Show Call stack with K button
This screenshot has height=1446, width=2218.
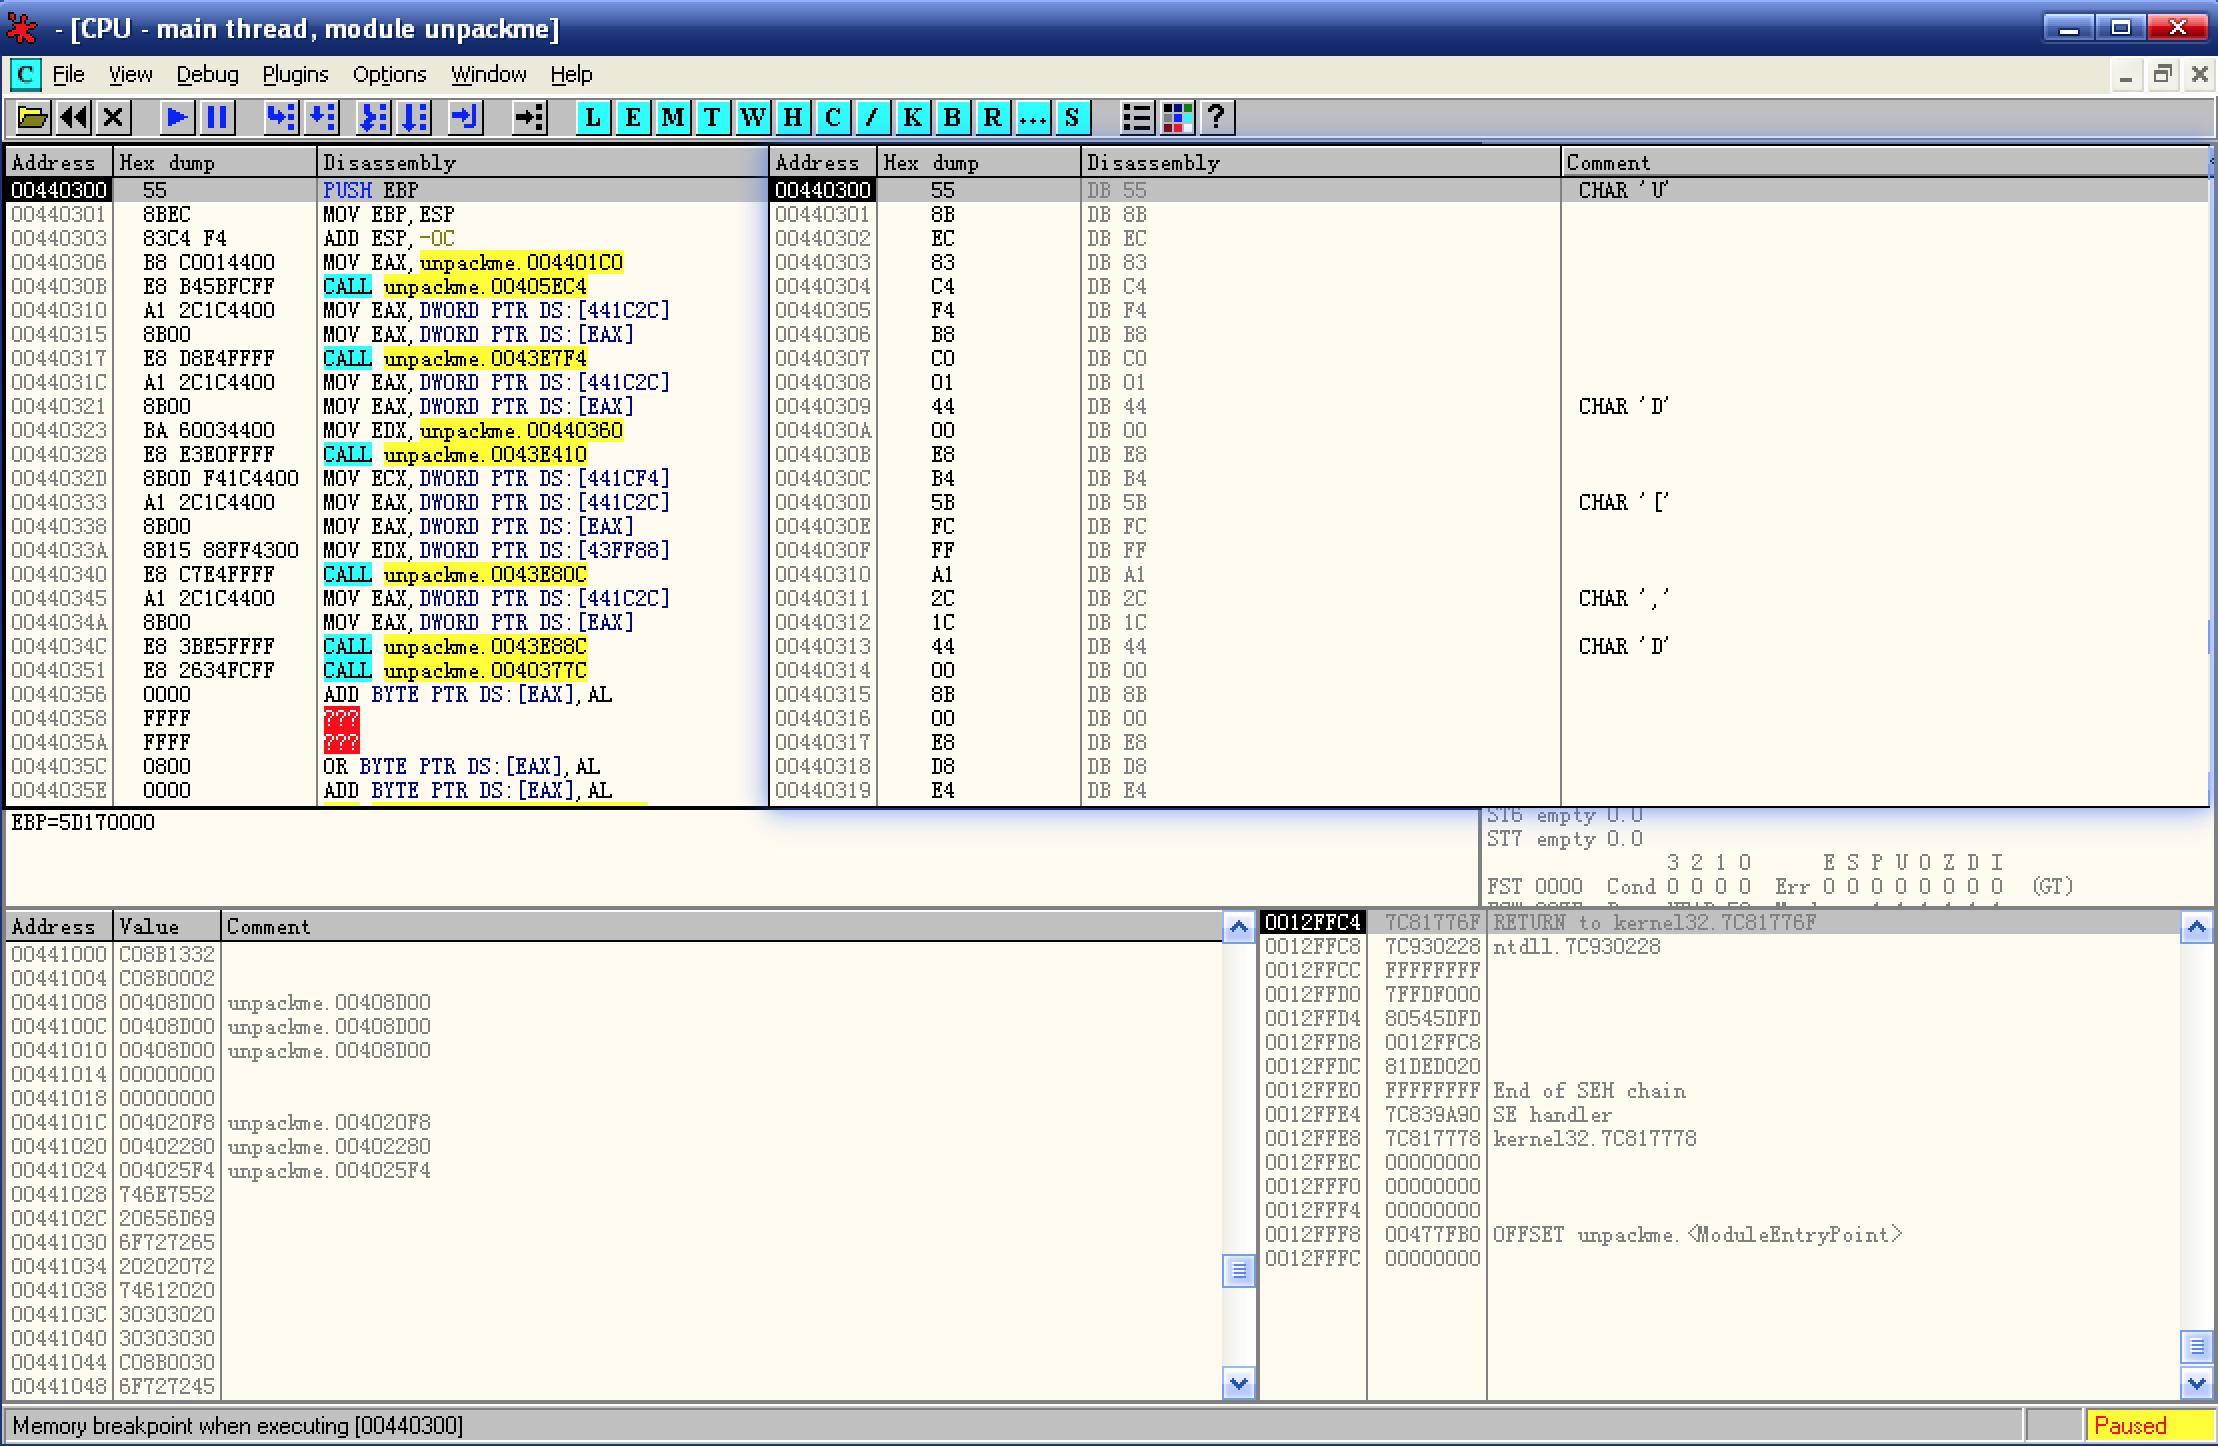pyautogui.click(x=912, y=118)
